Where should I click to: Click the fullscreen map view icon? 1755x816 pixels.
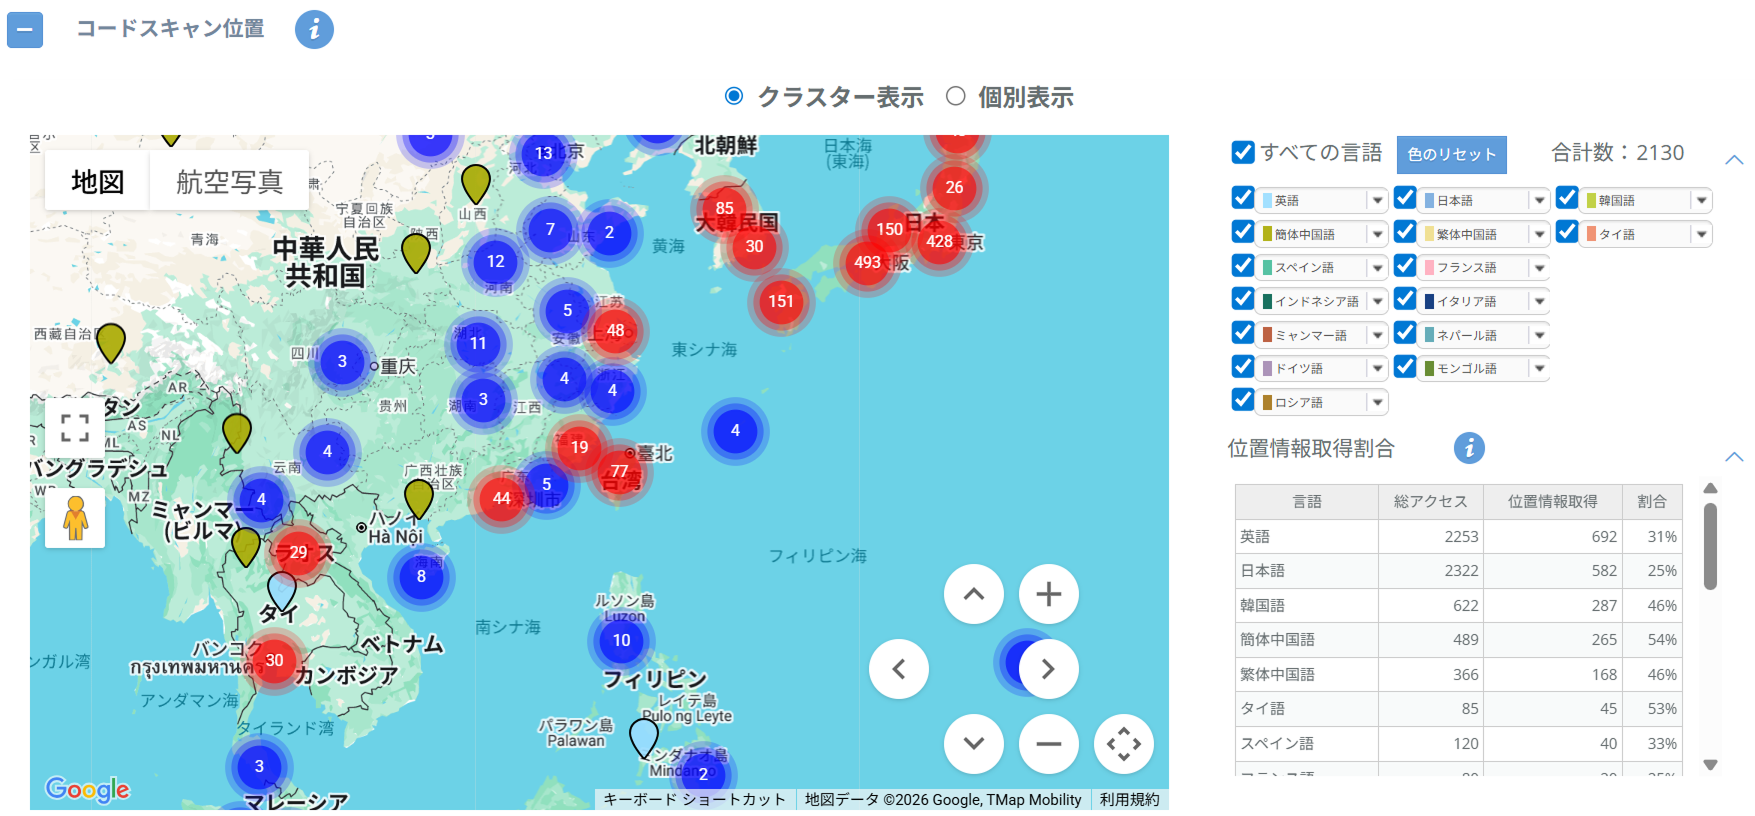click(75, 428)
